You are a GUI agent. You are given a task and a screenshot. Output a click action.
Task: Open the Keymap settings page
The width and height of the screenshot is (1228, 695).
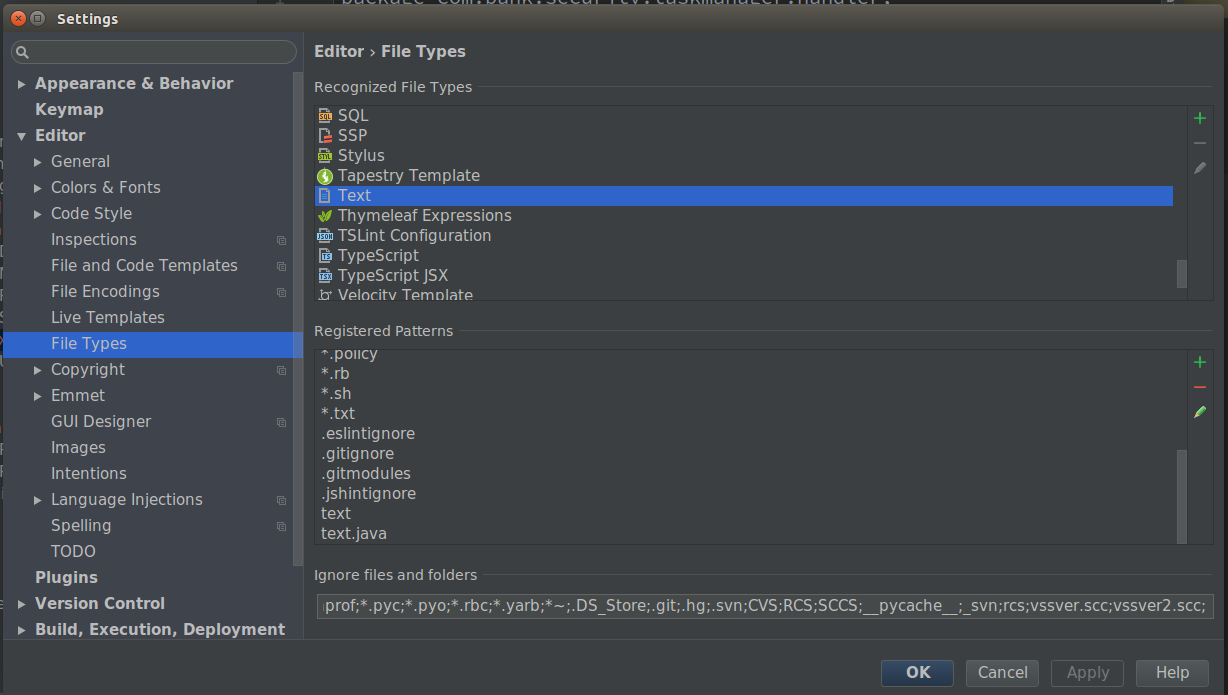[69, 110]
